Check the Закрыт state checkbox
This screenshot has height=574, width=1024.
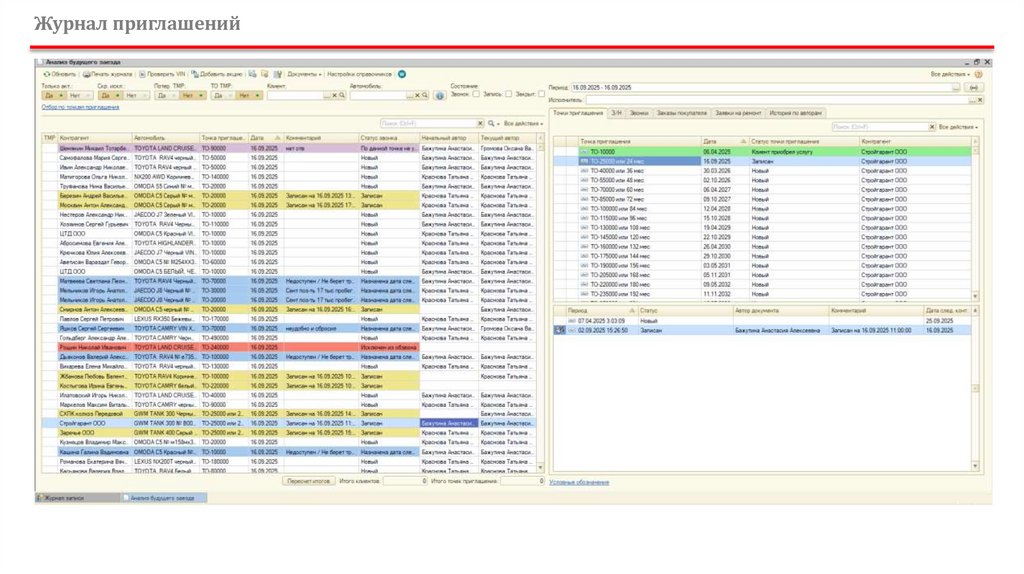pyautogui.click(x=541, y=94)
